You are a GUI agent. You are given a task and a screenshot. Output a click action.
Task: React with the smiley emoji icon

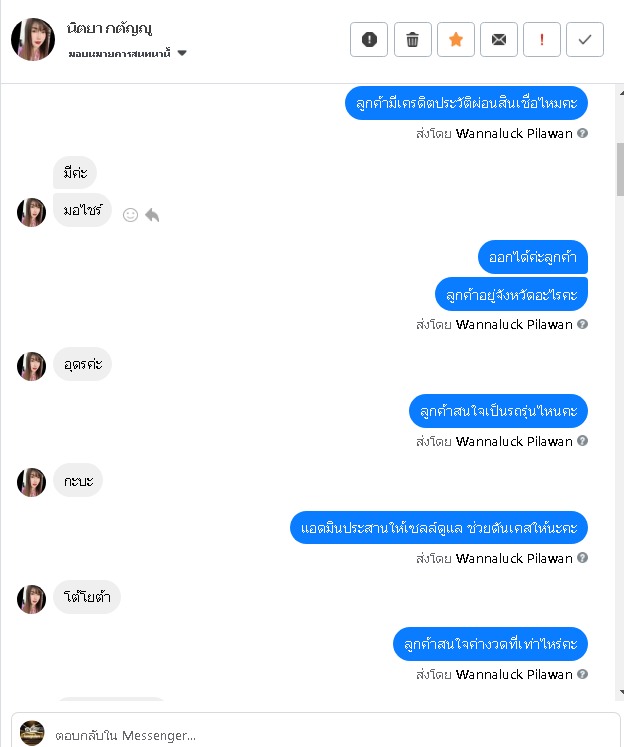131,215
